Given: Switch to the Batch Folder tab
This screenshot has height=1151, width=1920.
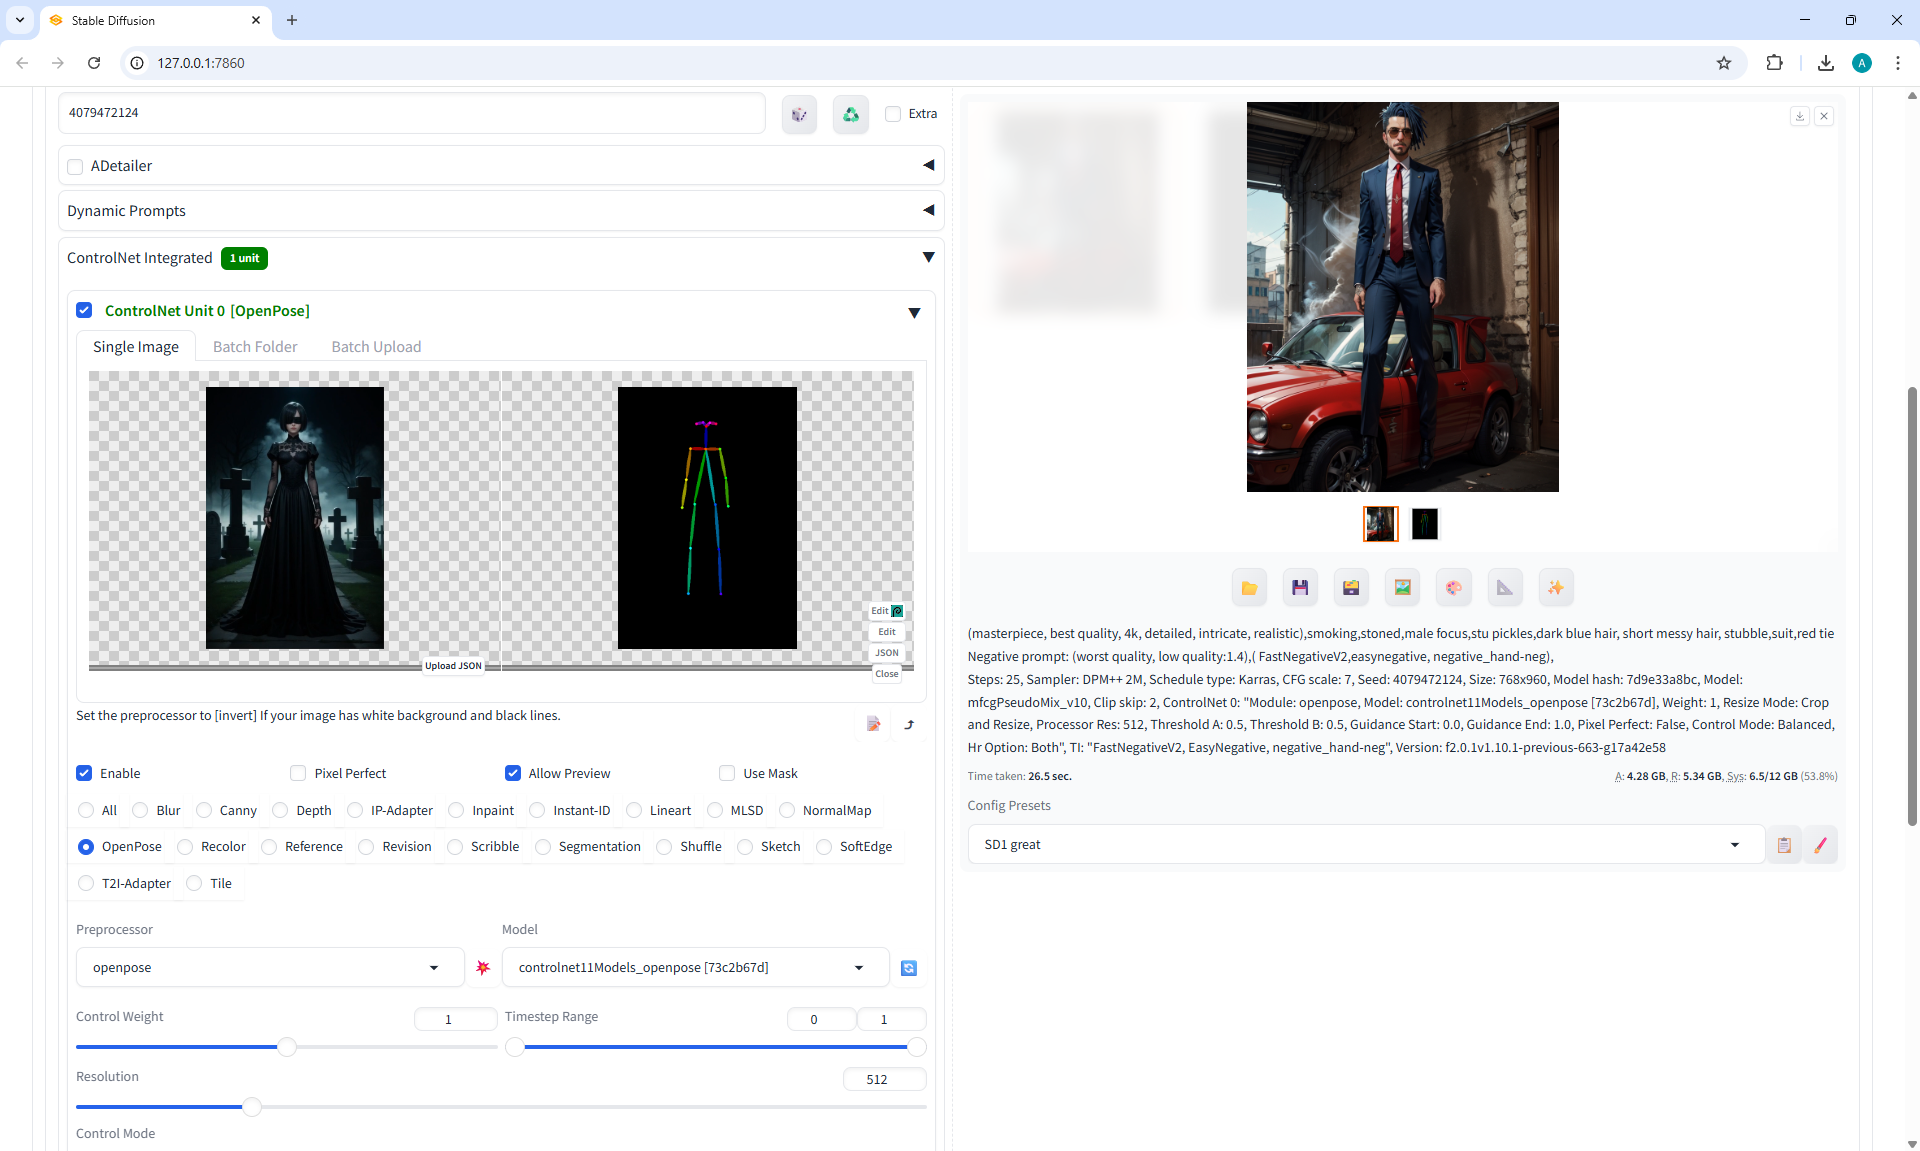Looking at the screenshot, I should coord(255,347).
